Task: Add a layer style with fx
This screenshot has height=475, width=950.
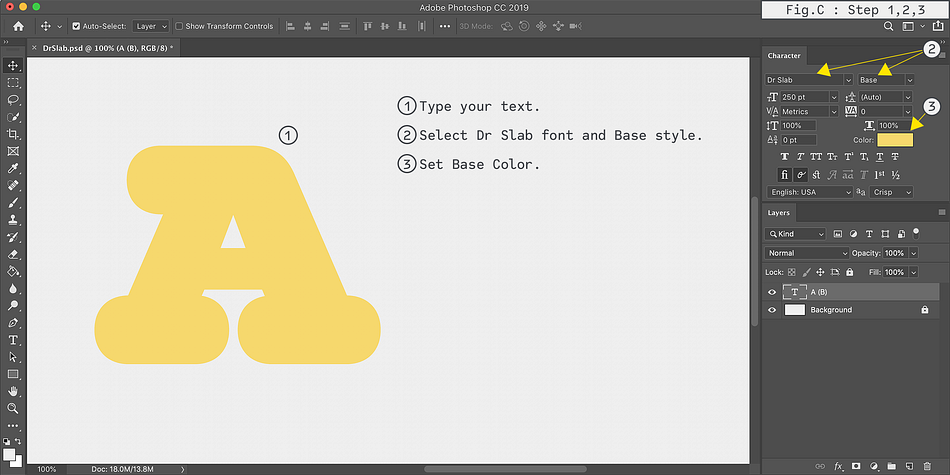Action: pyautogui.click(x=839, y=466)
